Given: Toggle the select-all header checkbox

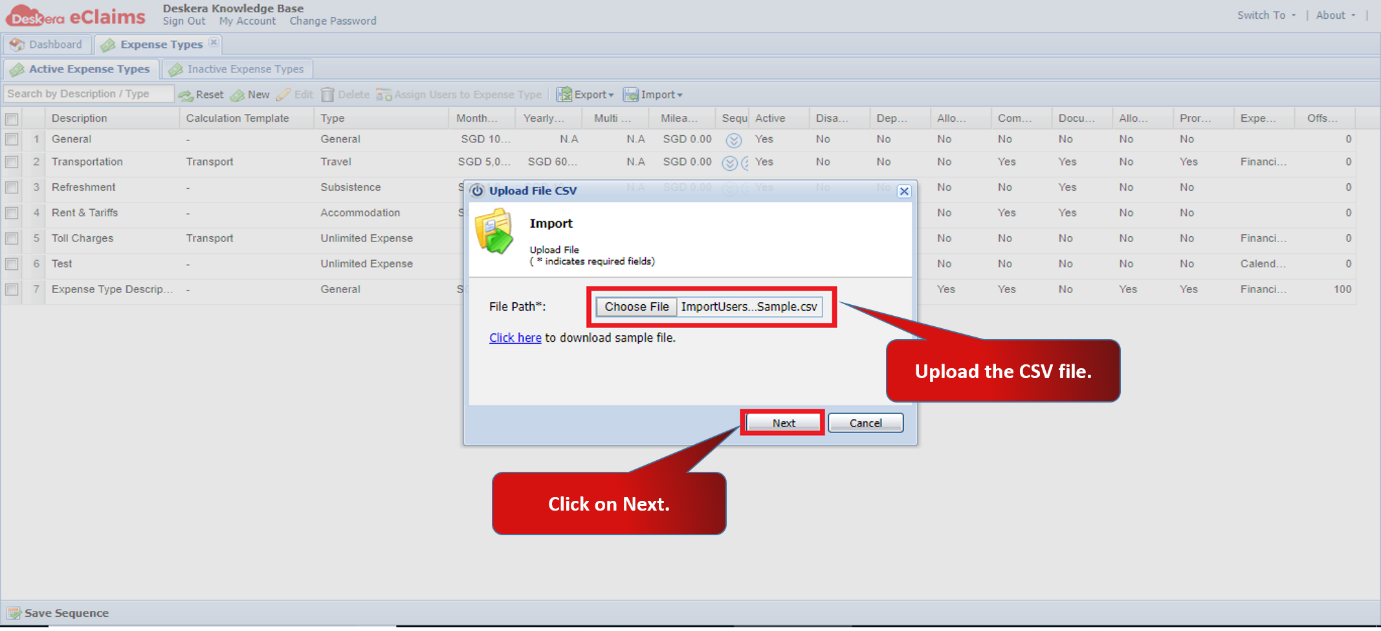Looking at the screenshot, I should (12, 119).
